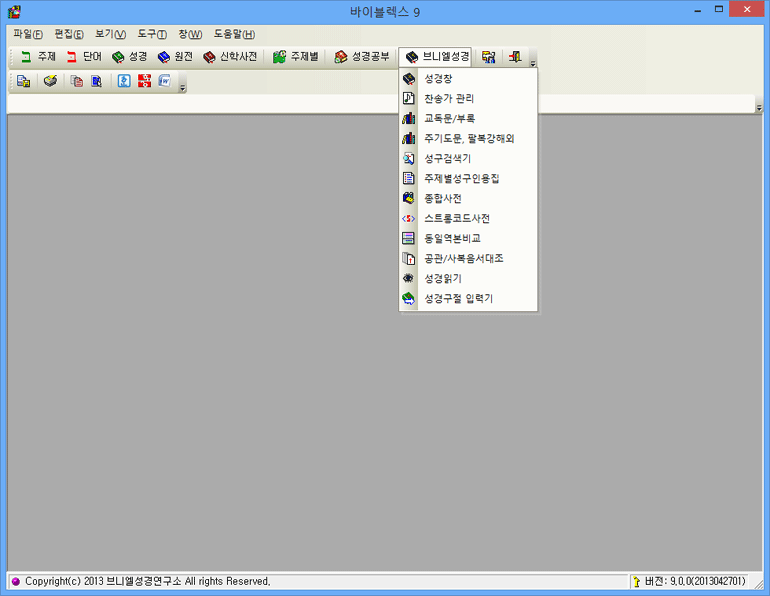Select 주기도문, 팔복강해외 menu entry
Image resolution: width=770 pixels, height=596 pixels.
468,138
